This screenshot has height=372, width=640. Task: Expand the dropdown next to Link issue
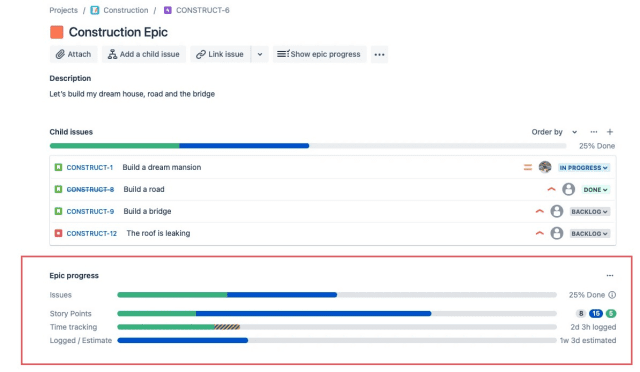(260, 54)
